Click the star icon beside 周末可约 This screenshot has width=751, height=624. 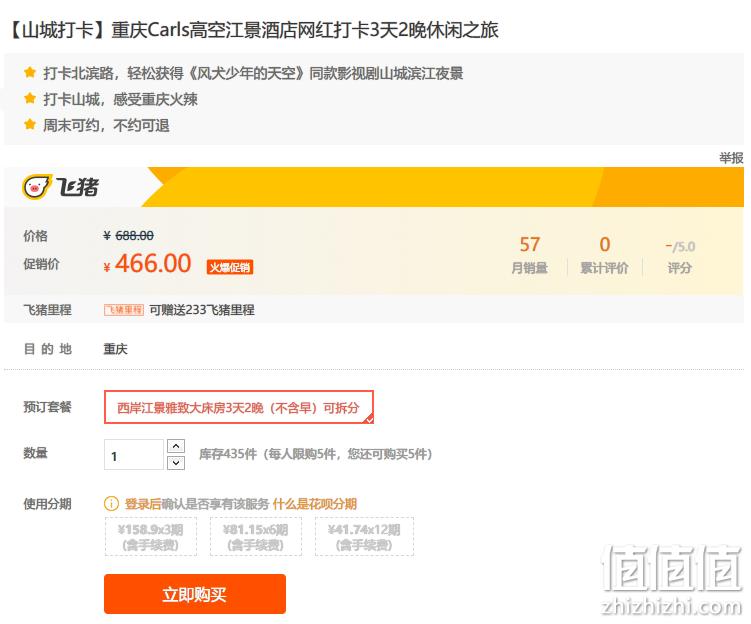coord(30,125)
